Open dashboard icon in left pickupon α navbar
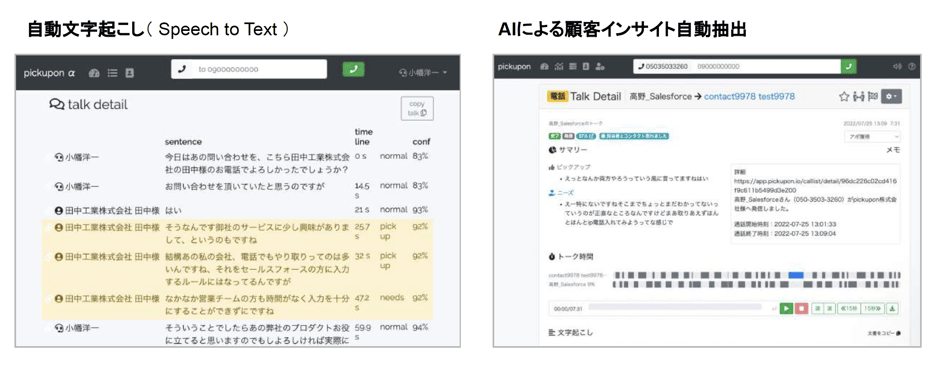945x365 pixels. tap(93, 73)
